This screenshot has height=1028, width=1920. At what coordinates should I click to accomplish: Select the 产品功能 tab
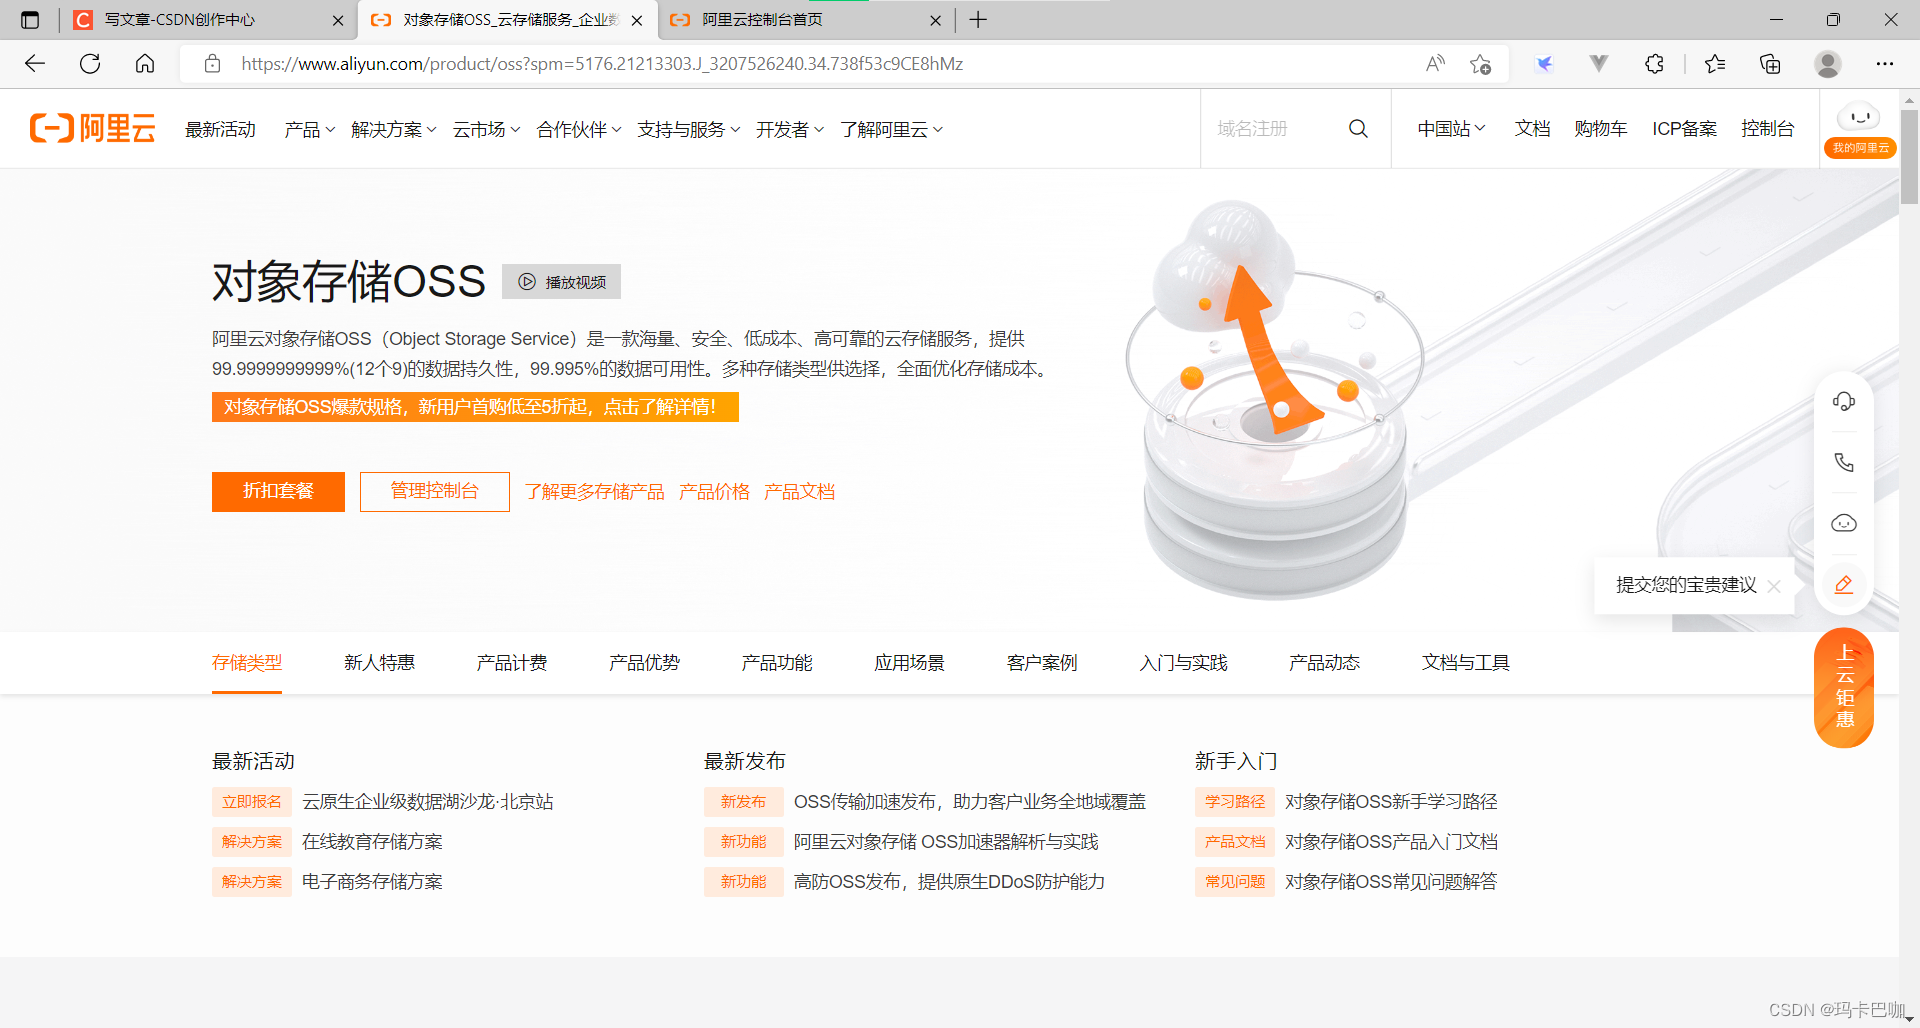777,662
